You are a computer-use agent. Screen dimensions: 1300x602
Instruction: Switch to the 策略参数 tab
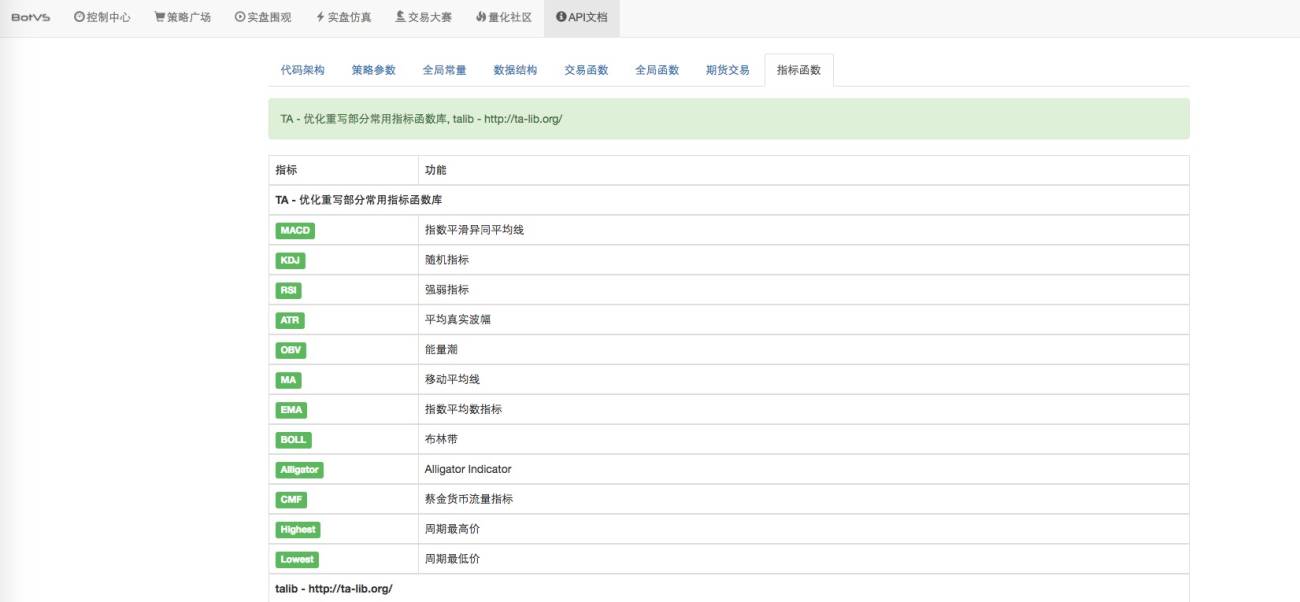374,70
